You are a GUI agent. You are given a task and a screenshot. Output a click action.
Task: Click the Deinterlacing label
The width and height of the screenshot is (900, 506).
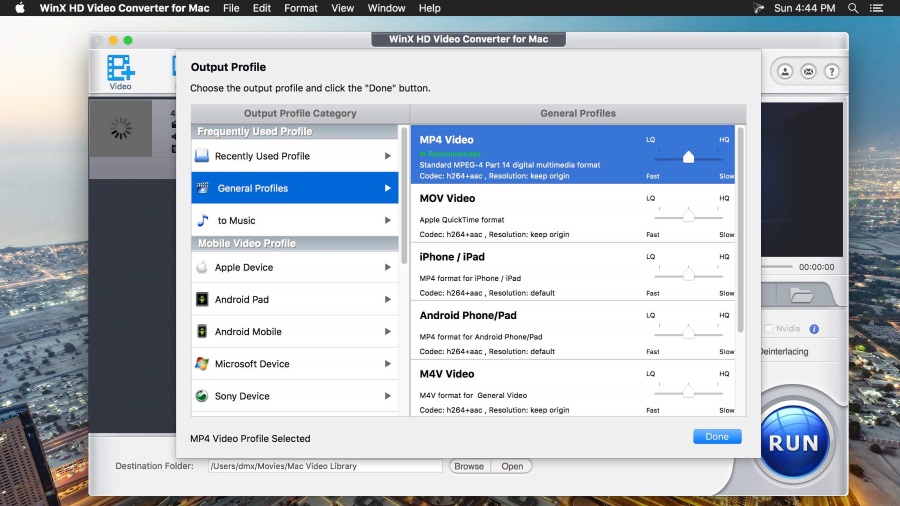tap(785, 352)
